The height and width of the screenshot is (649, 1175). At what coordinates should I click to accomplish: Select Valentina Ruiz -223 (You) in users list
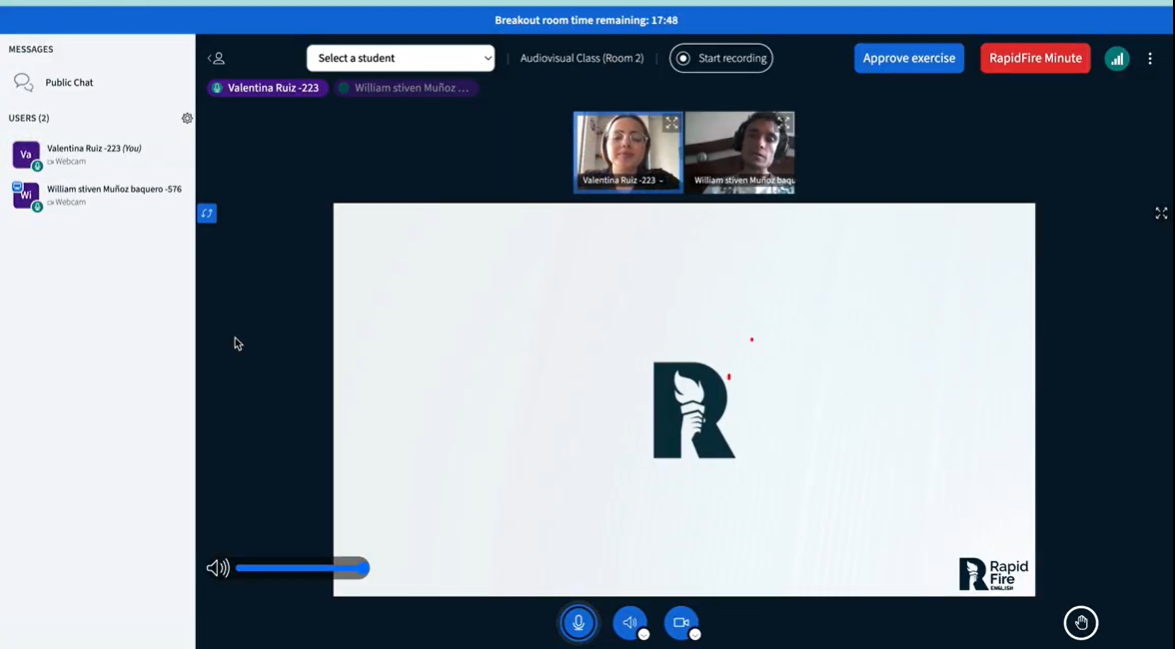(97, 154)
